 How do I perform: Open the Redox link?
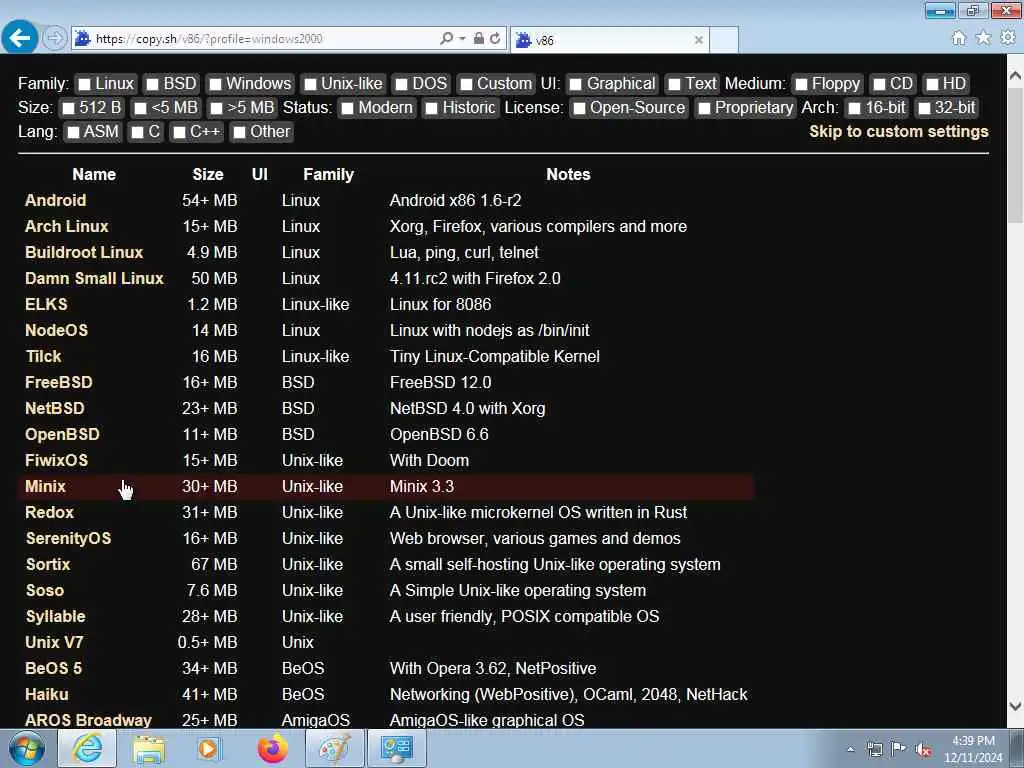tap(50, 513)
